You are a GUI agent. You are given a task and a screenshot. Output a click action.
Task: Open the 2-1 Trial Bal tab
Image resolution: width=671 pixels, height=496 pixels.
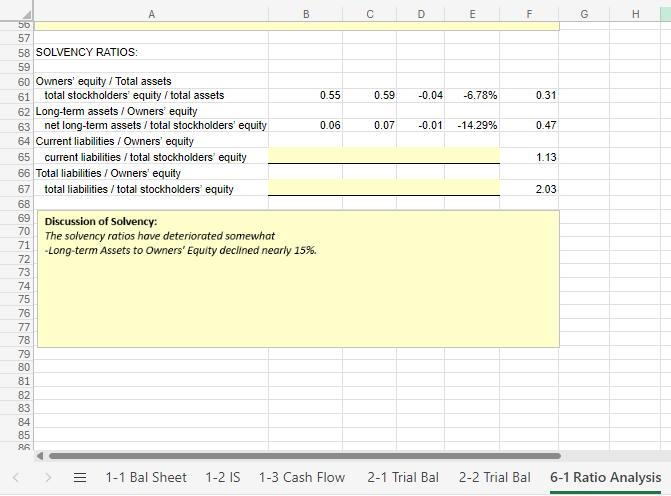pos(403,477)
